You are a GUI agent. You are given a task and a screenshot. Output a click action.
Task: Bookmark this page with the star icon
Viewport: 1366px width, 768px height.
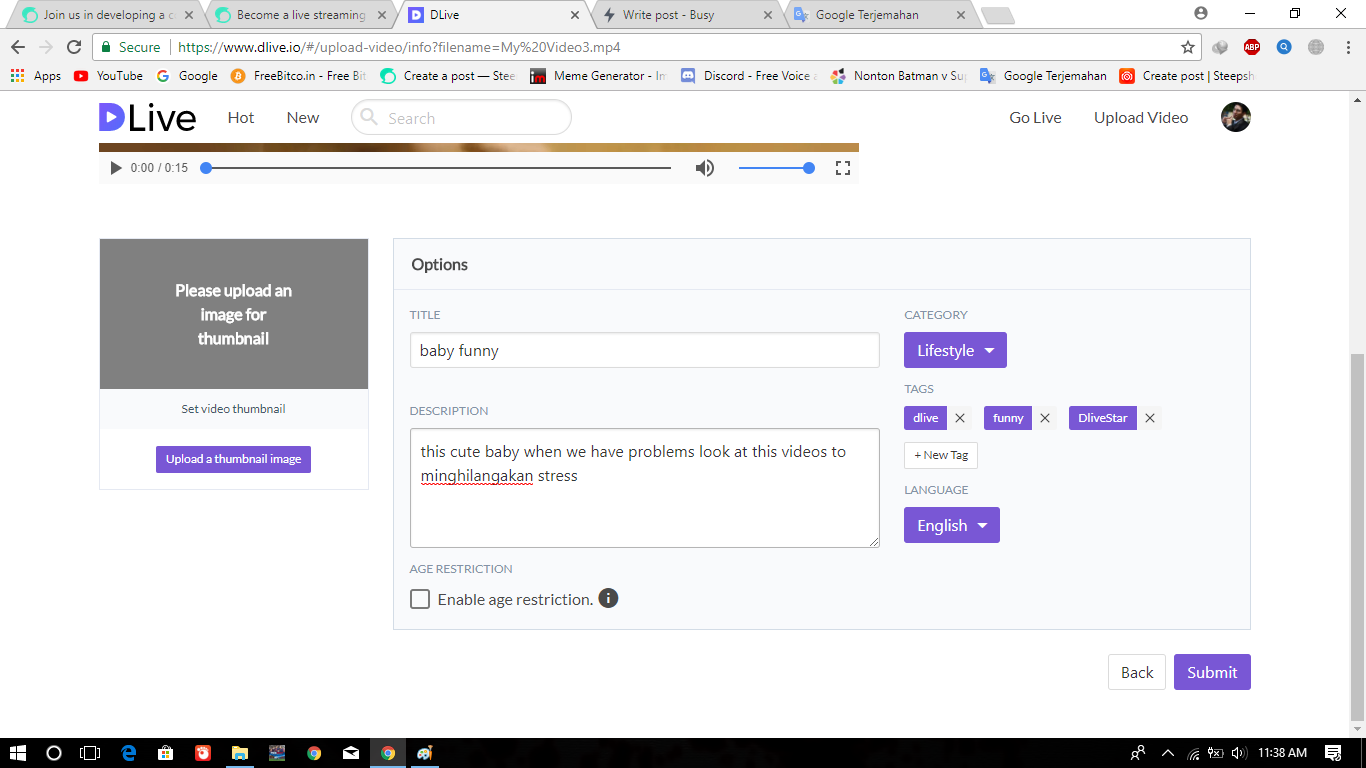(1188, 47)
